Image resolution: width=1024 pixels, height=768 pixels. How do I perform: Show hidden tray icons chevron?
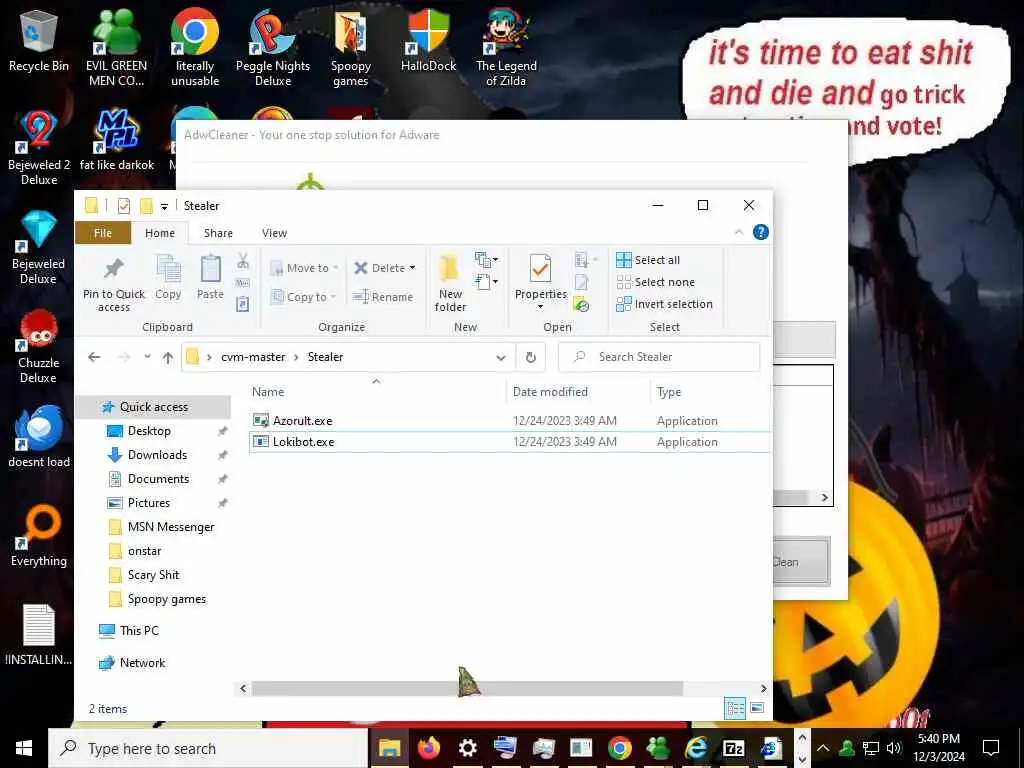tap(823, 748)
